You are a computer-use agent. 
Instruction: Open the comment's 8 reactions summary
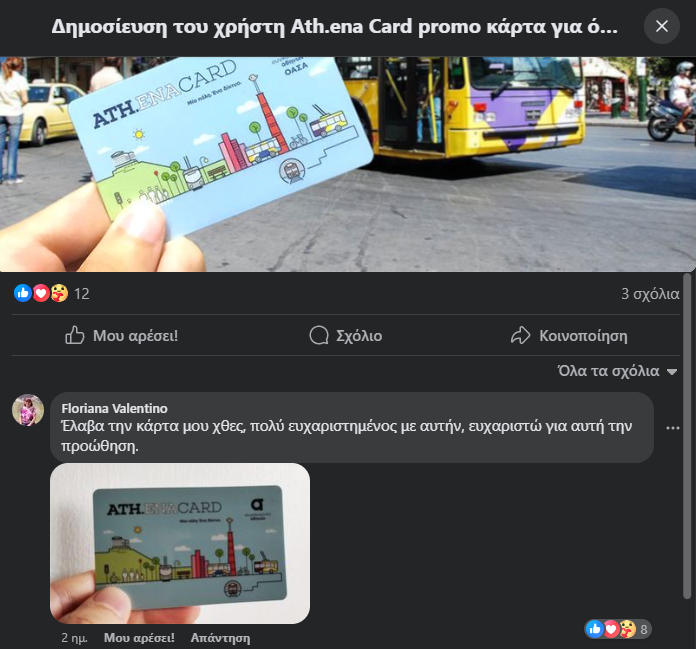(617, 629)
